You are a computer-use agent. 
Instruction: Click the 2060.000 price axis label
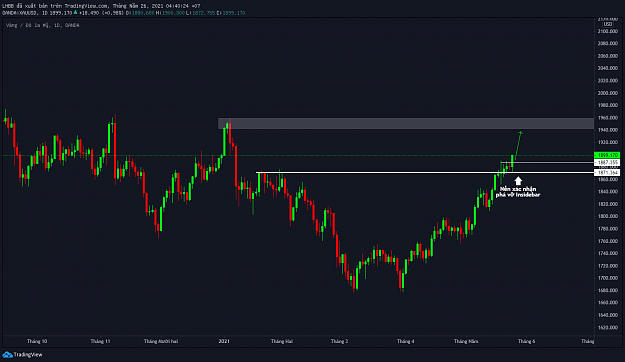608,56
